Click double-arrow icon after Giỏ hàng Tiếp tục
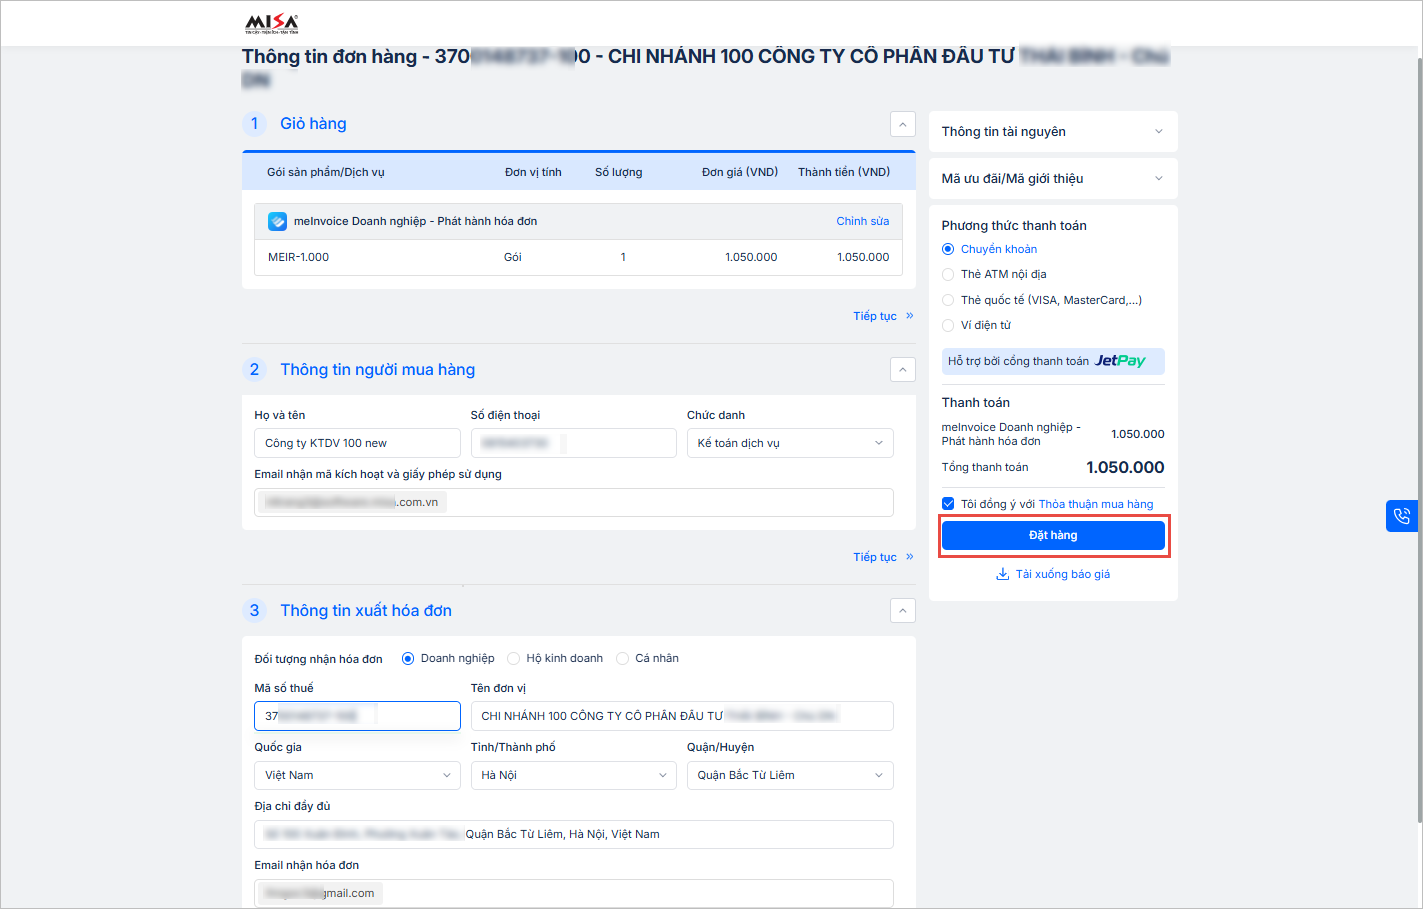Screen dimensions: 1423x909 pos(910,316)
